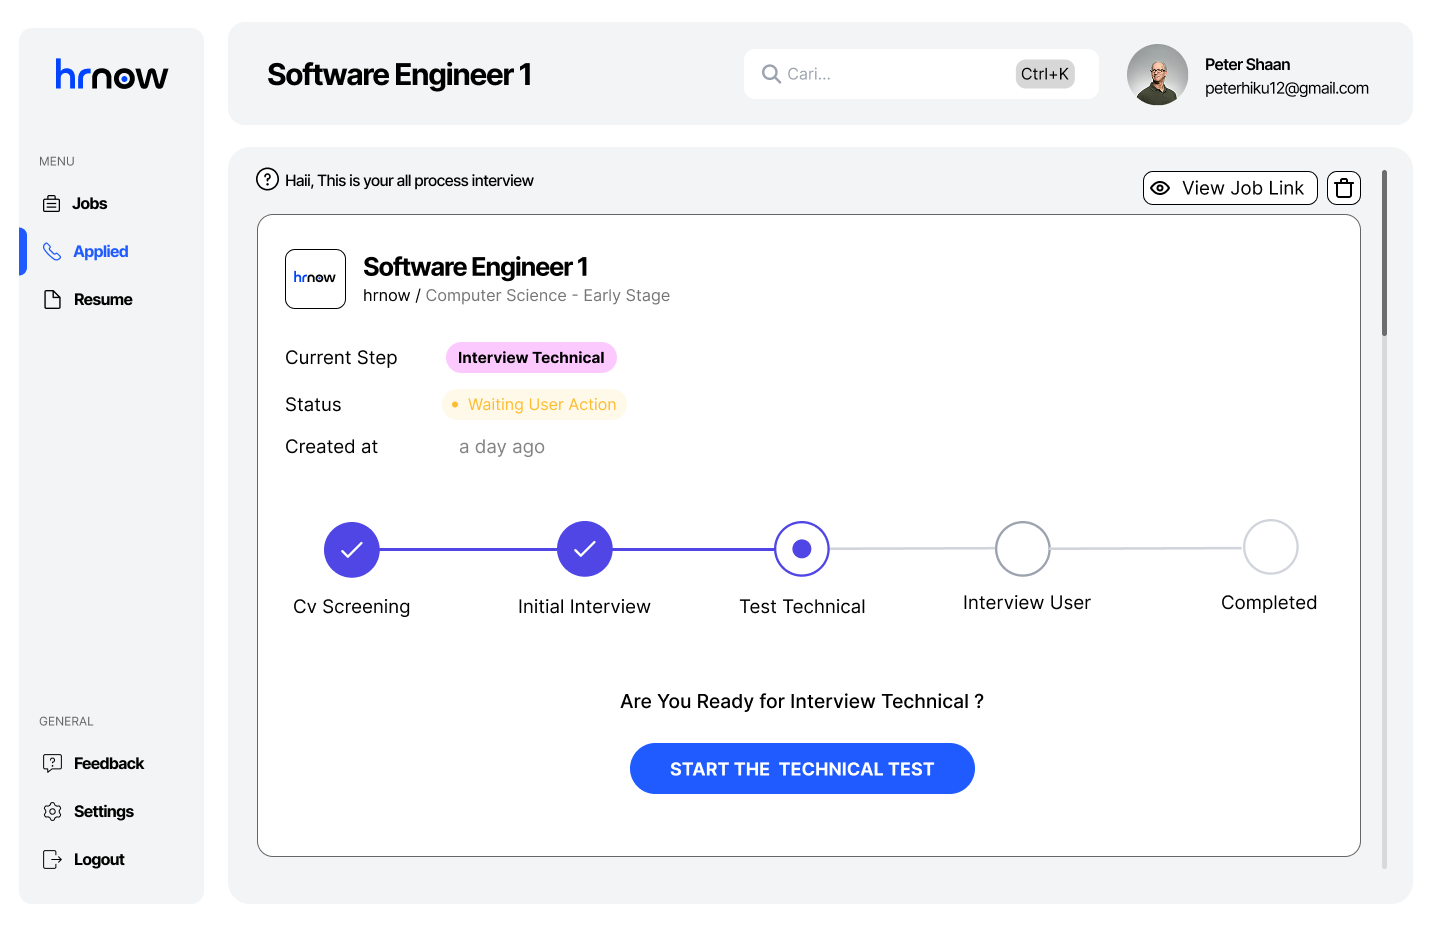
Task: Select the Completed step circle
Action: tap(1271, 547)
